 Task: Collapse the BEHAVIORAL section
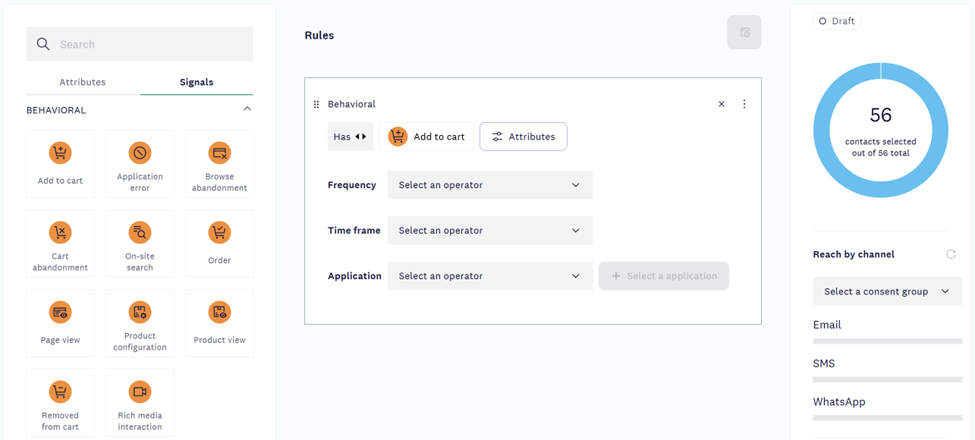(x=247, y=109)
